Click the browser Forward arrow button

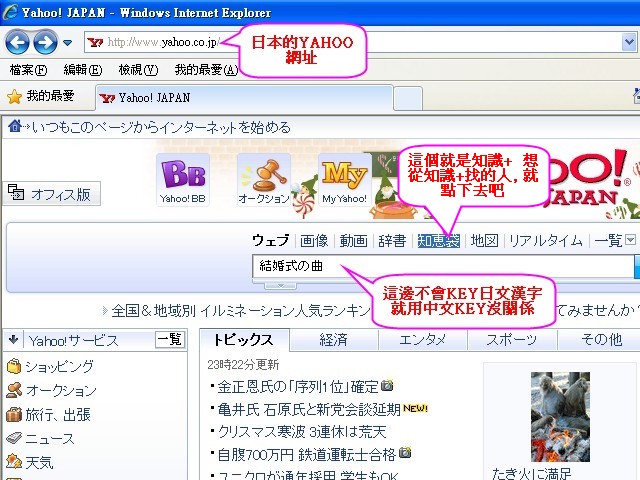pyautogui.click(x=45, y=42)
